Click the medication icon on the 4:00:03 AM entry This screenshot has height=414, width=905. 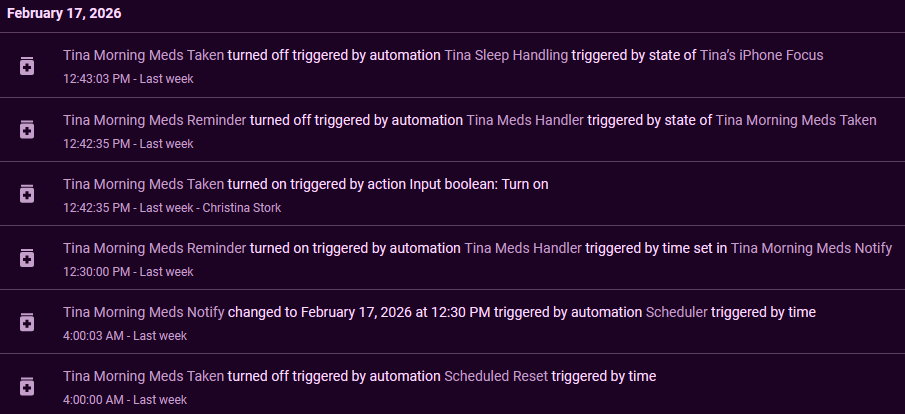coord(27,322)
